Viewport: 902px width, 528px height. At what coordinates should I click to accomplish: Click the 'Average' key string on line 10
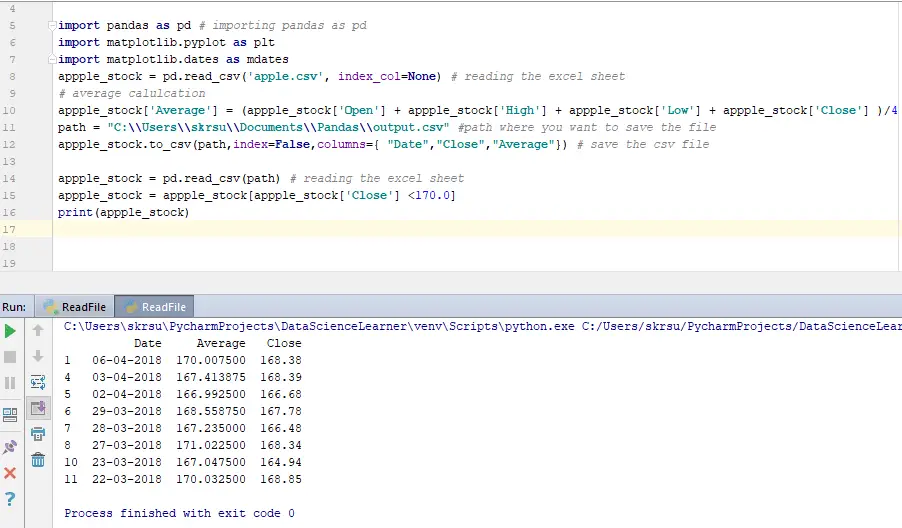pyautogui.click(x=181, y=110)
